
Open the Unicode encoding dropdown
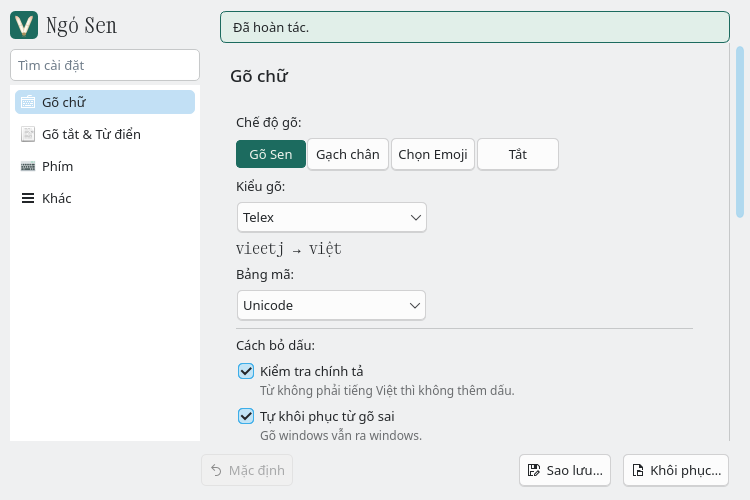(x=331, y=305)
